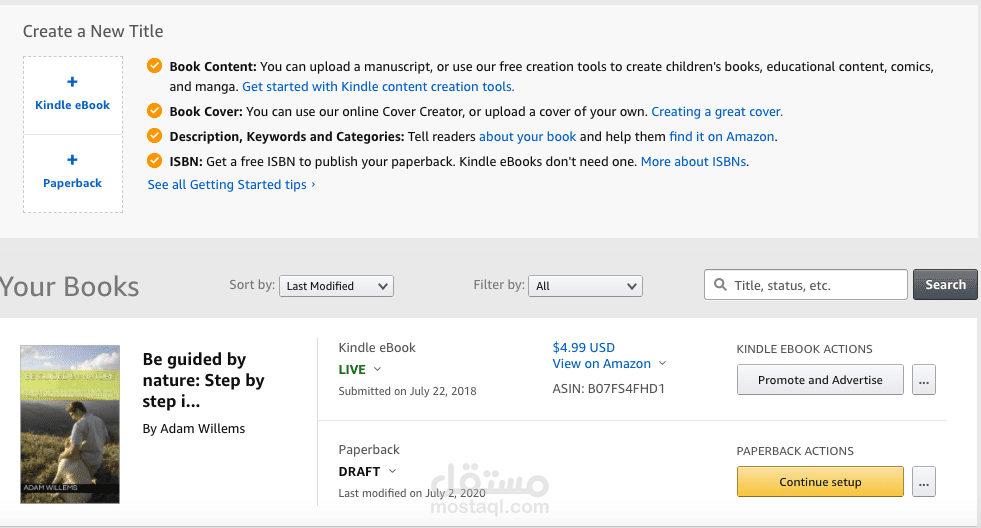Image resolution: width=981 pixels, height=528 pixels.
Task: Click the plus icon for Paperback
Action: [x=72, y=161]
